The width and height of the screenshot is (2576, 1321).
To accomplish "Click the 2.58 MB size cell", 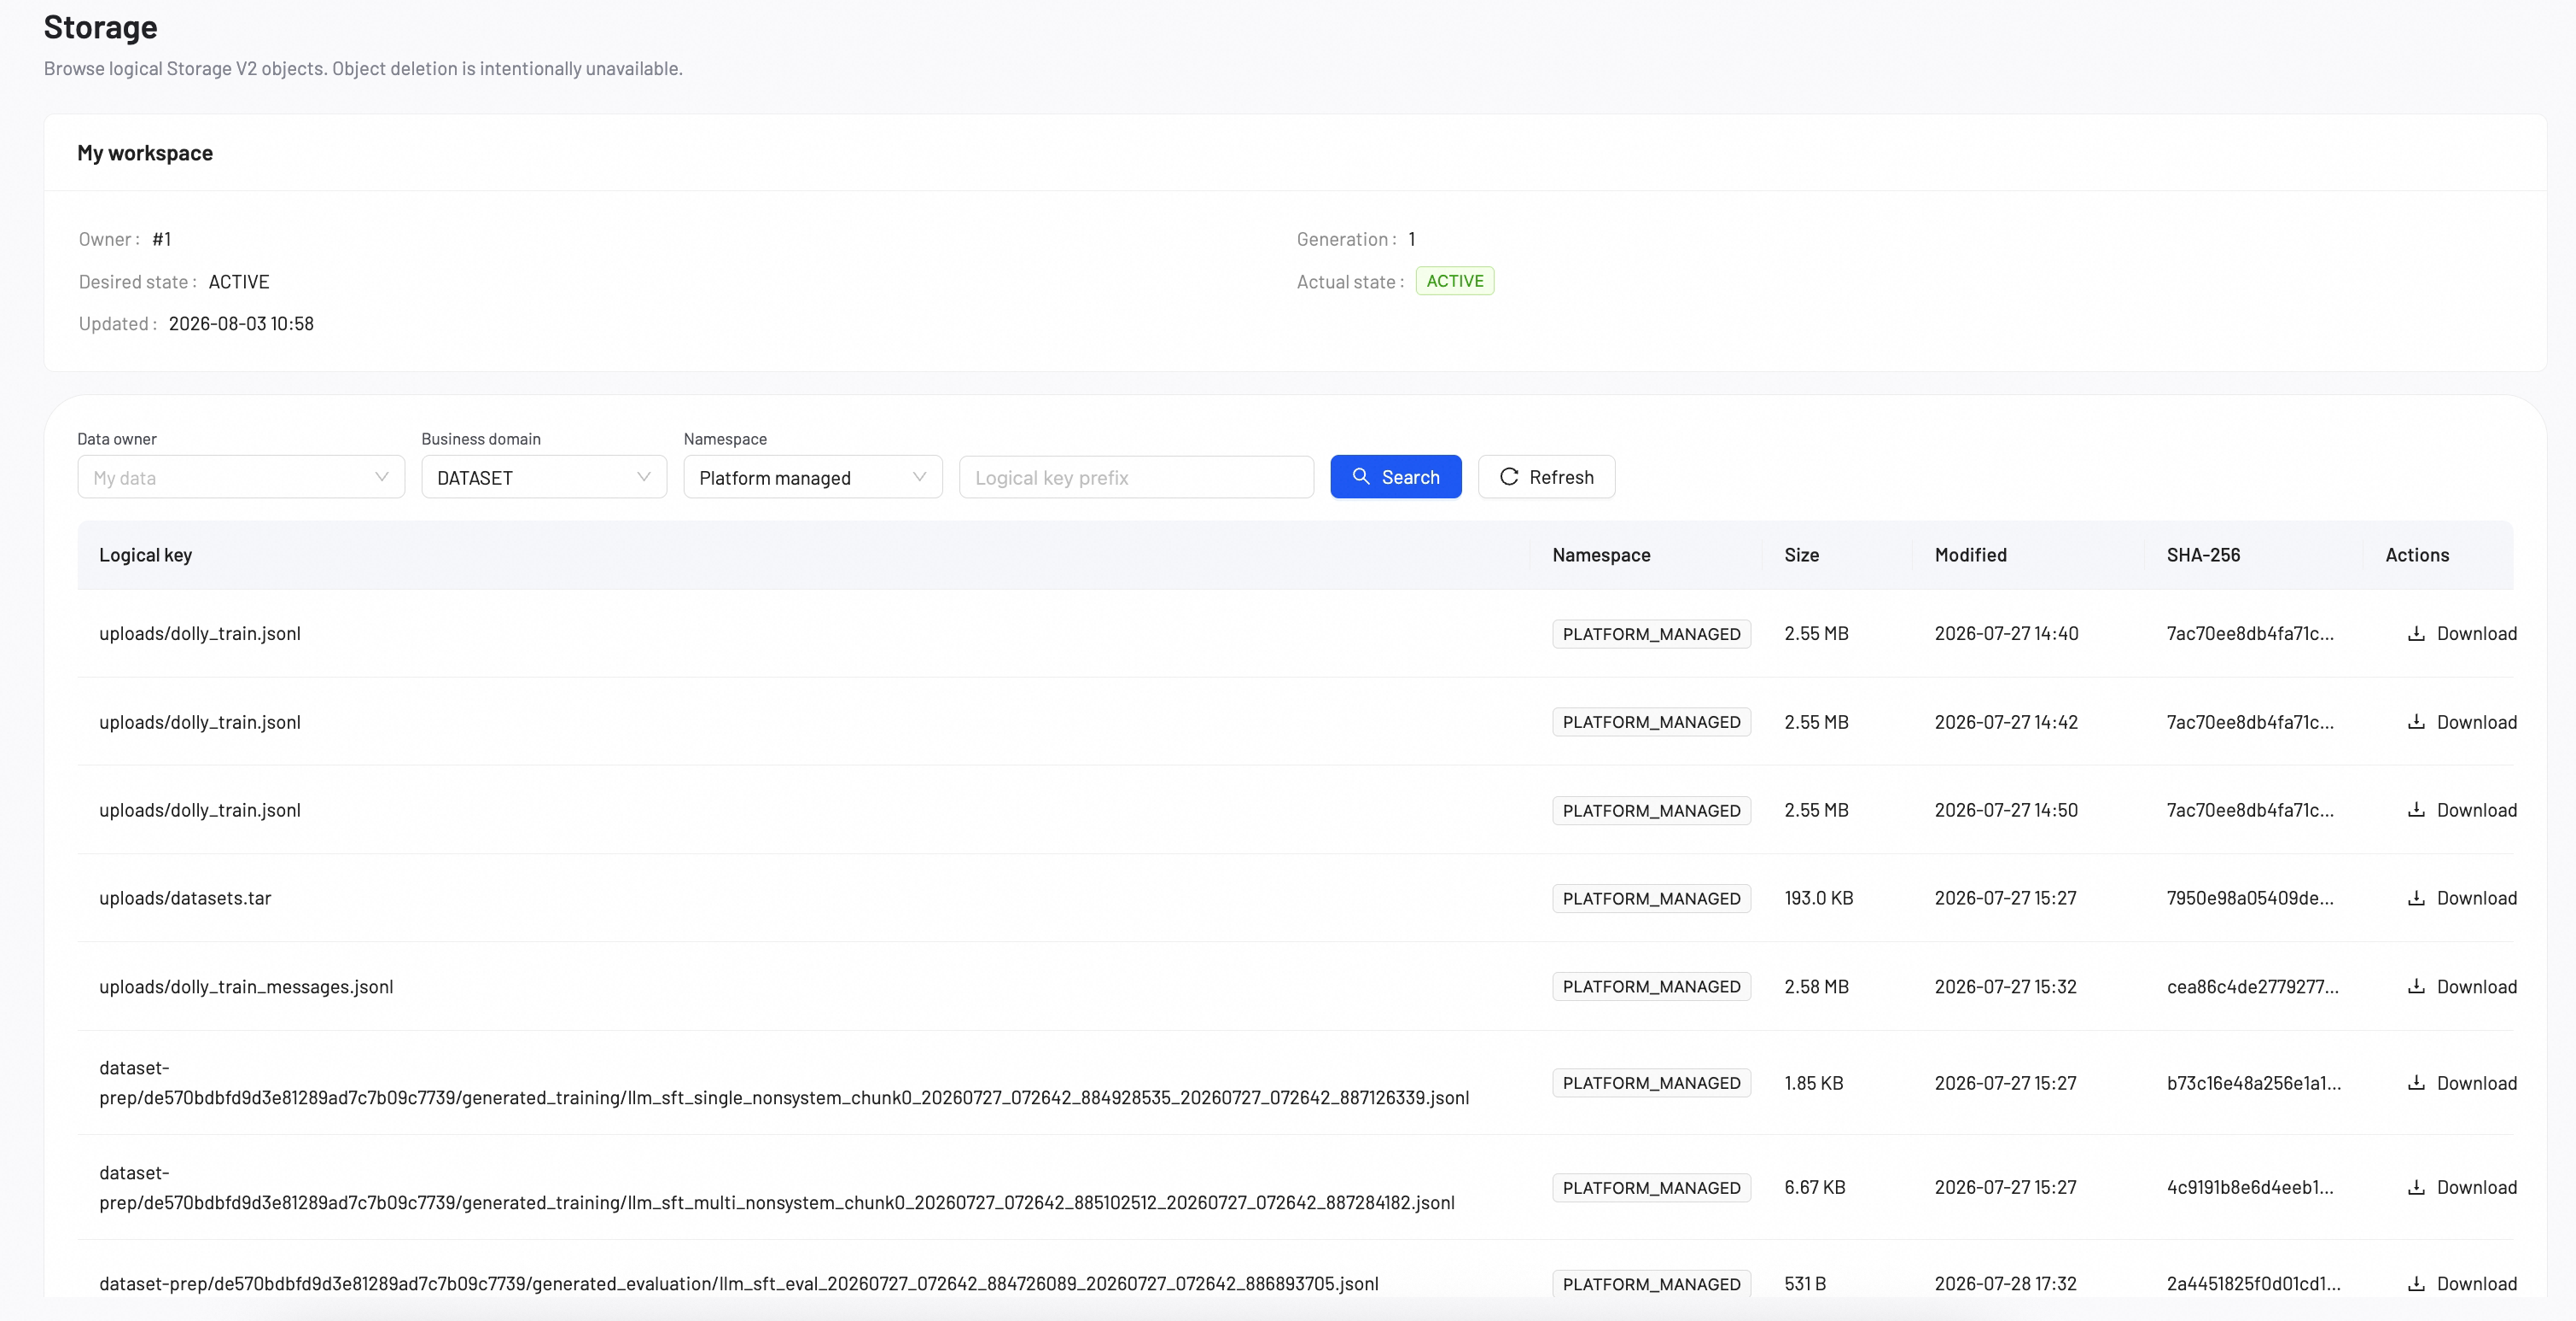I will pos(1816,987).
